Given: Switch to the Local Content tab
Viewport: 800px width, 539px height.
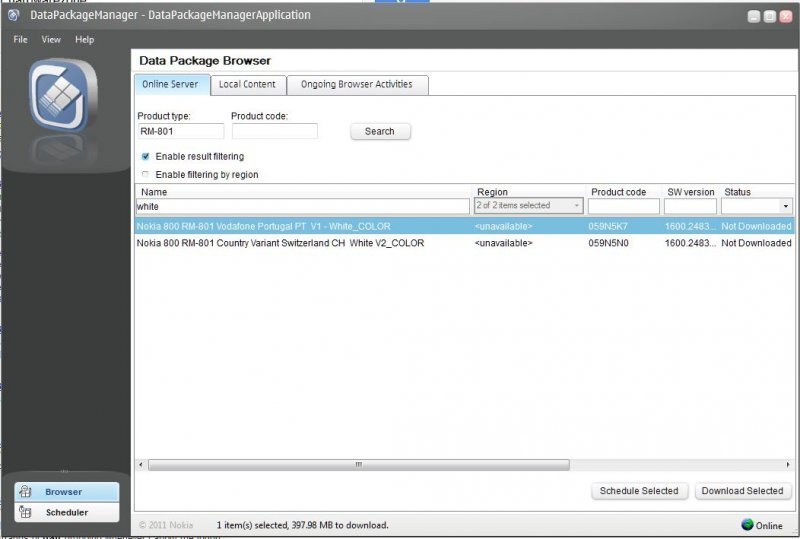Looking at the screenshot, I should click(247, 85).
